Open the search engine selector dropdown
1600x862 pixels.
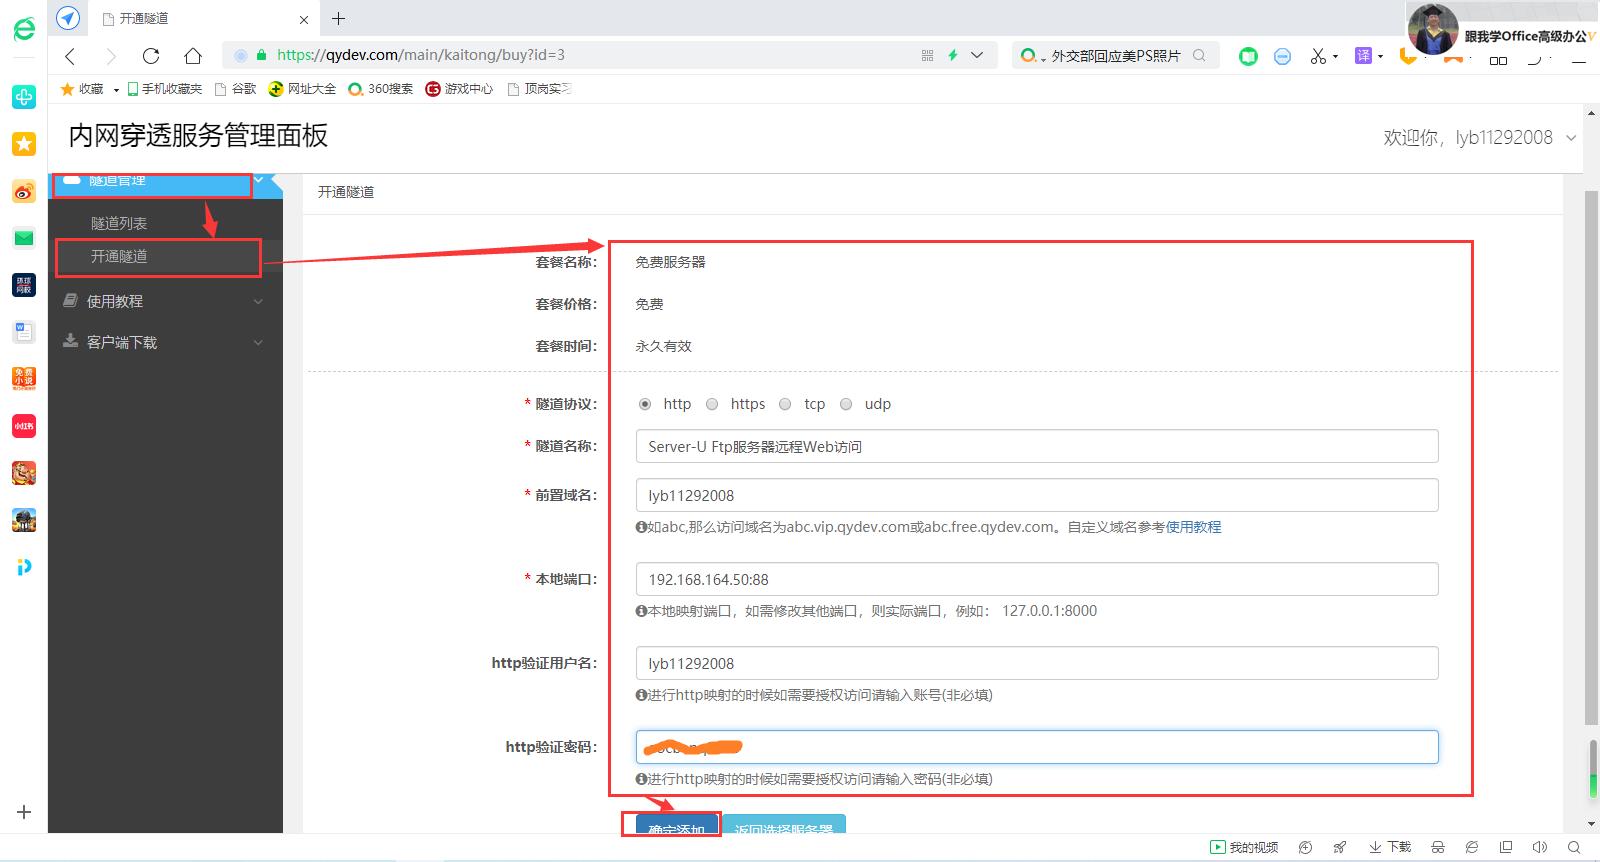(x=1032, y=56)
